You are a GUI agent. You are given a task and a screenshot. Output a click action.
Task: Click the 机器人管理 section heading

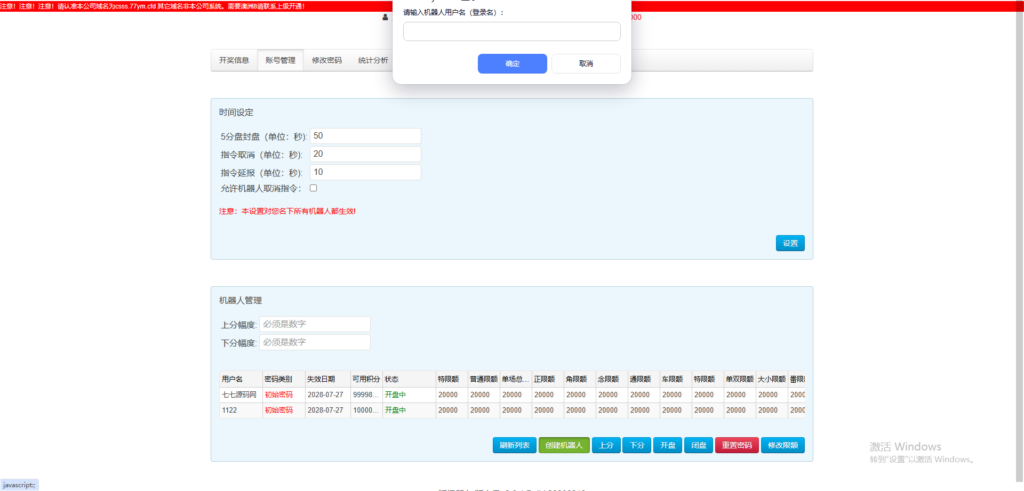240,300
